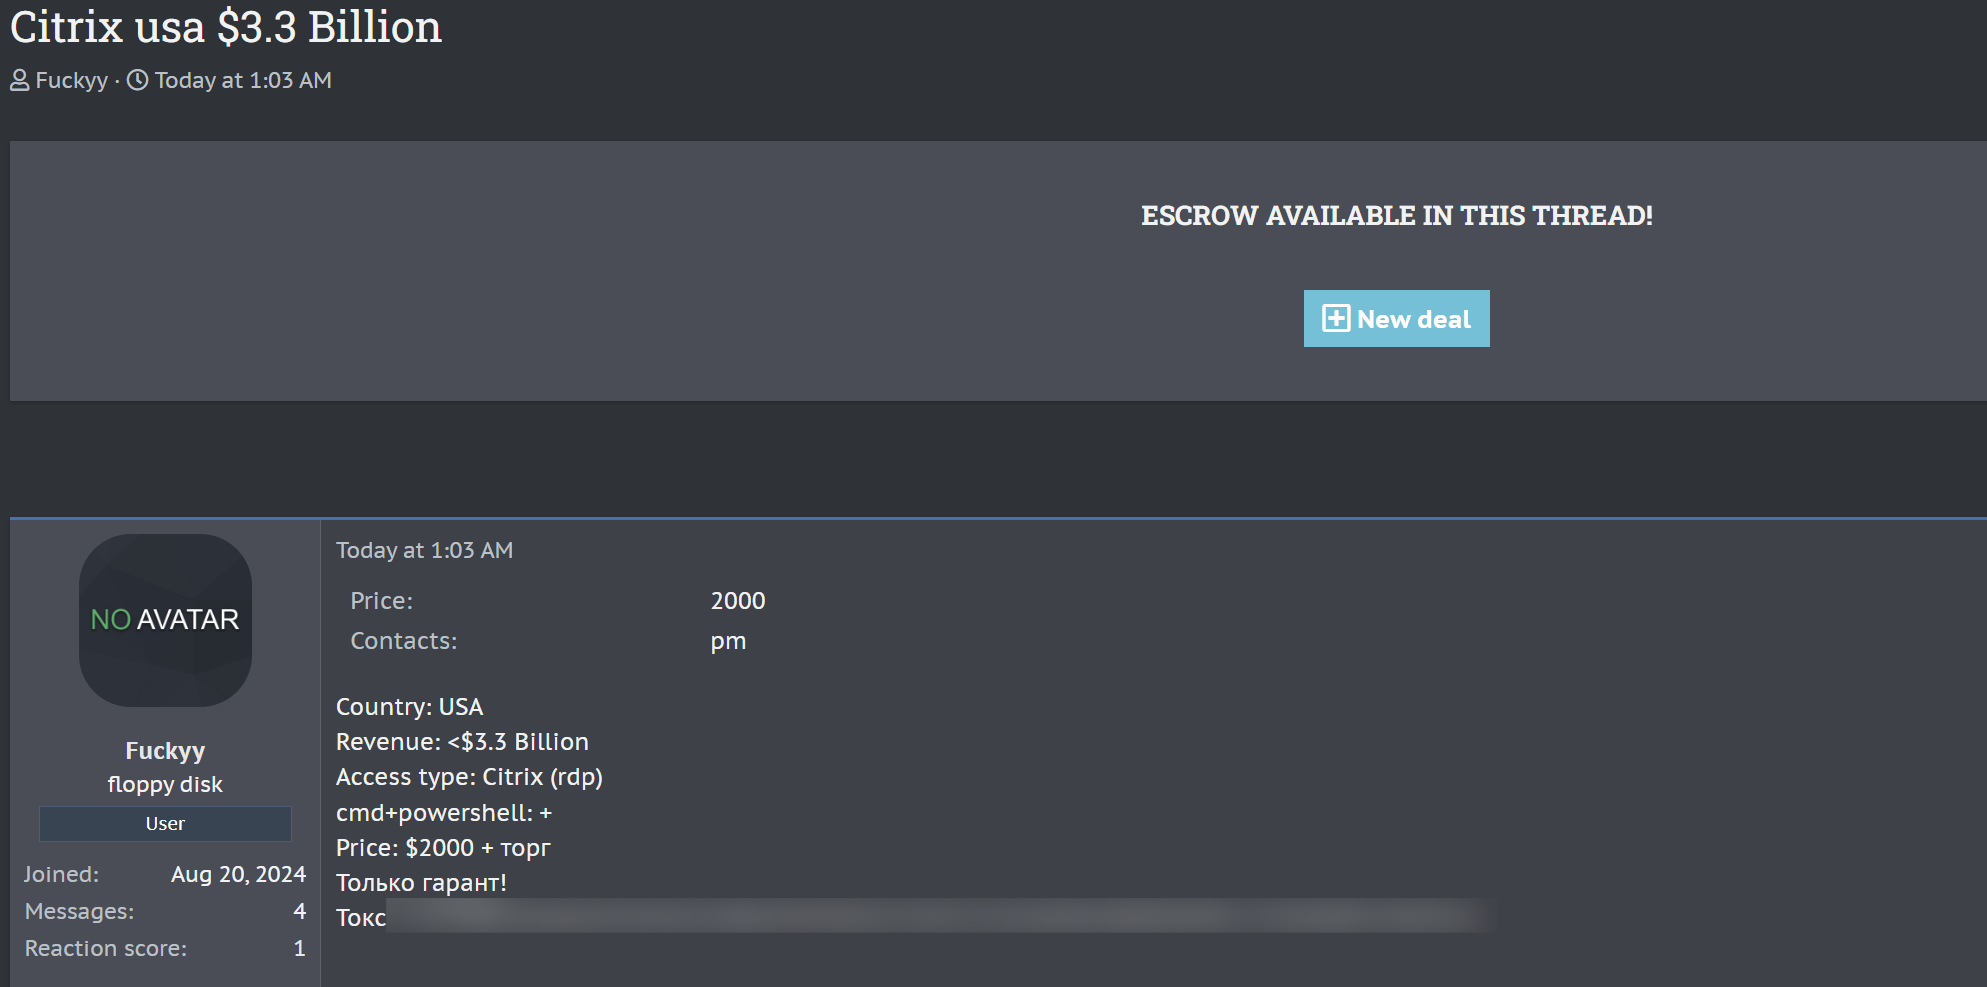The width and height of the screenshot is (1987, 987).
Task: Click the price value 2000
Action: [x=738, y=601]
